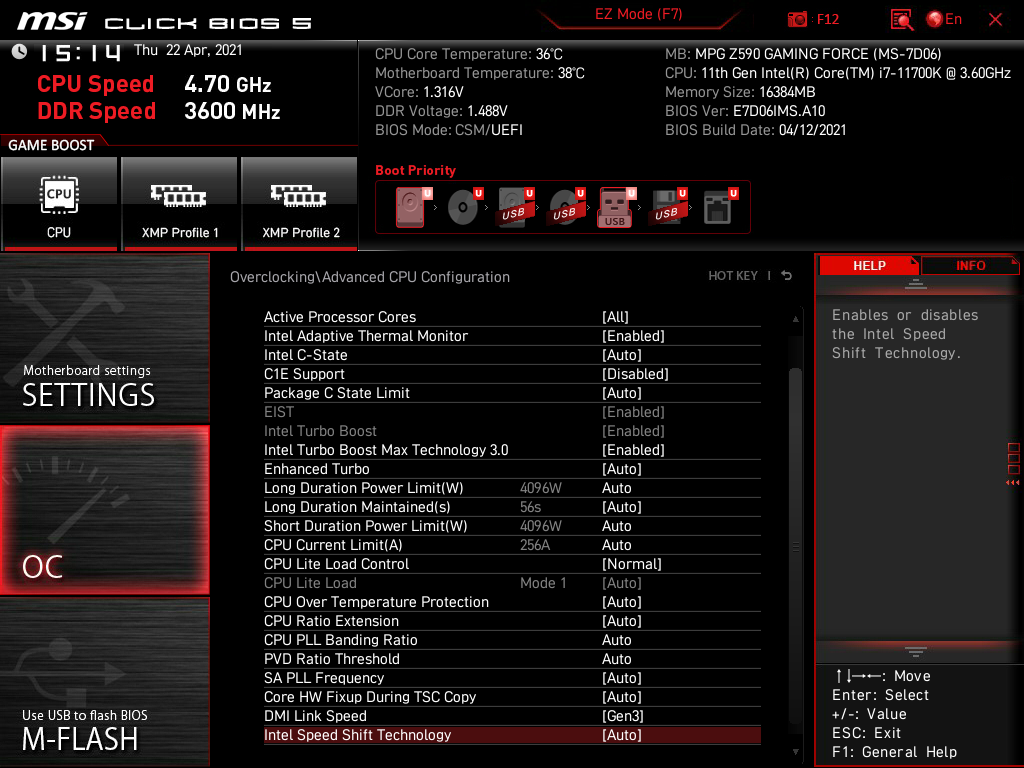The width and height of the screenshot is (1024, 768).
Task: Open the Active Processor Cores [All] option
Action: coord(512,317)
